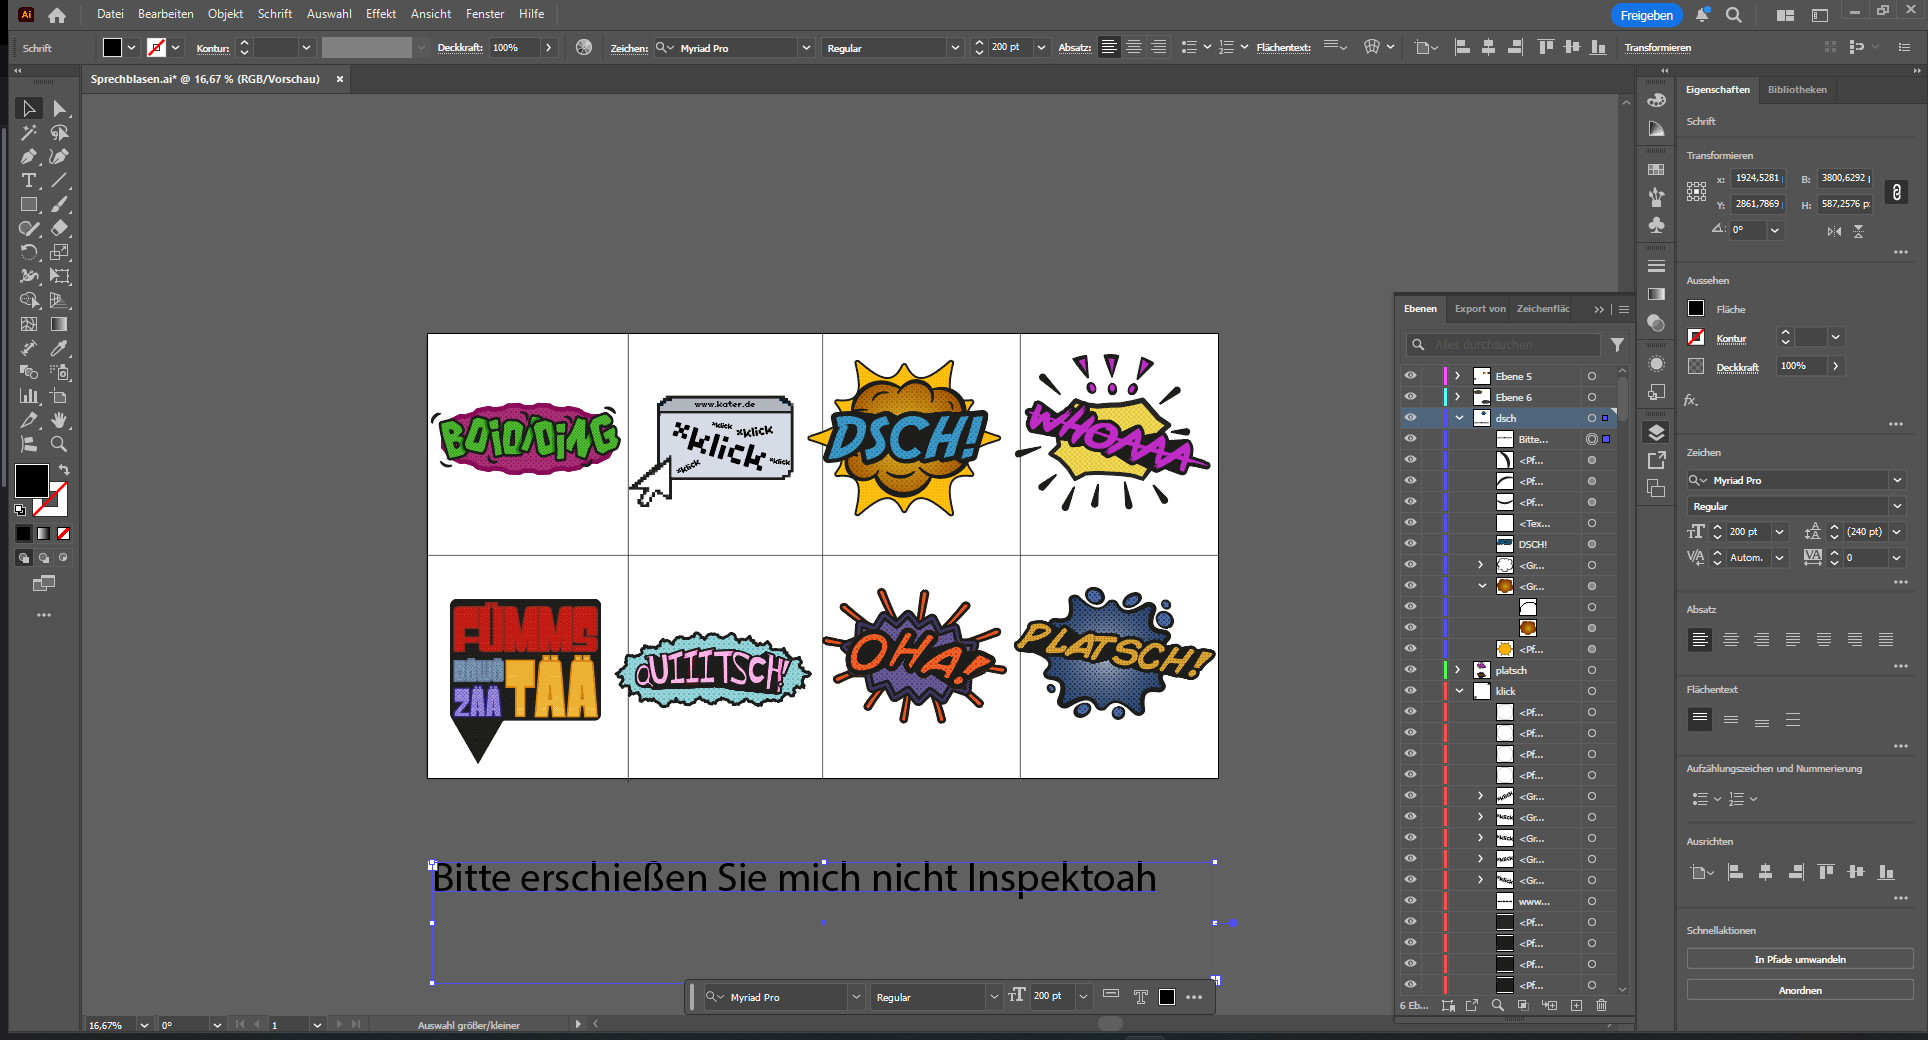1928x1040 pixels.
Task: Delete selection with Layers trash icon
Action: coord(1601,1005)
